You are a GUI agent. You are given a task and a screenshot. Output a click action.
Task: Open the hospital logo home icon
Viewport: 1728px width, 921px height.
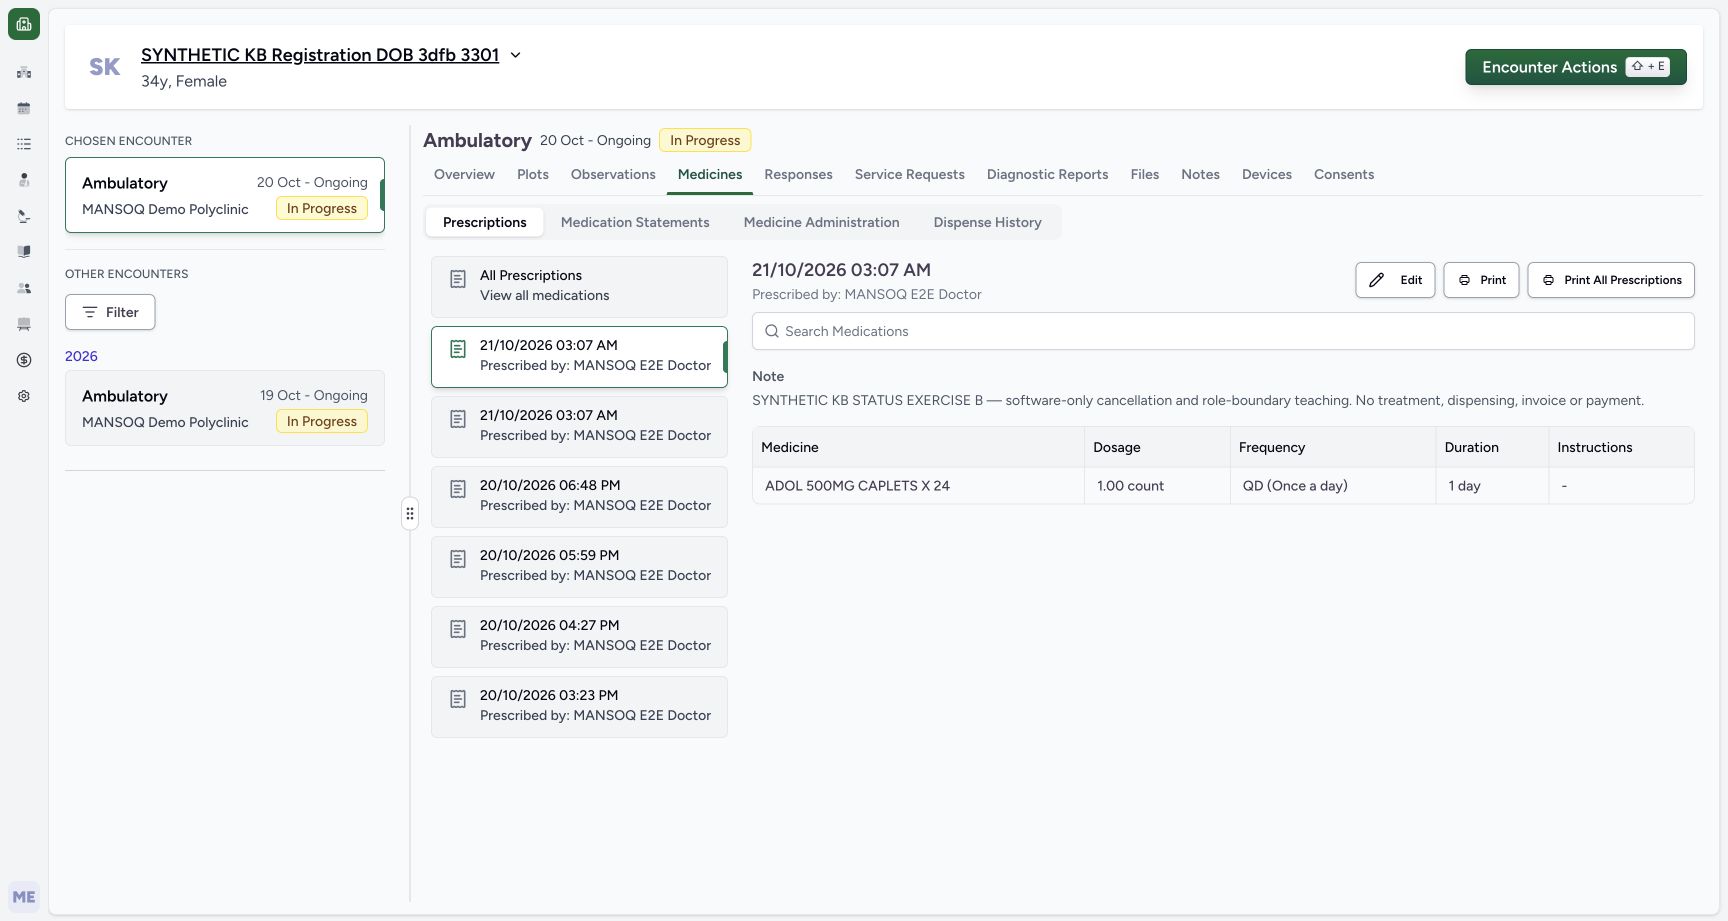click(x=24, y=24)
